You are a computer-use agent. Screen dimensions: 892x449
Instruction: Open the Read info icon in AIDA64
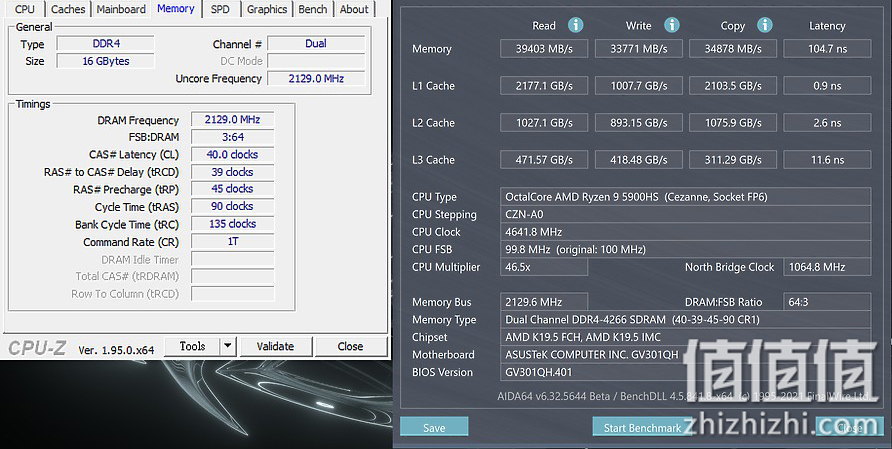click(x=576, y=25)
